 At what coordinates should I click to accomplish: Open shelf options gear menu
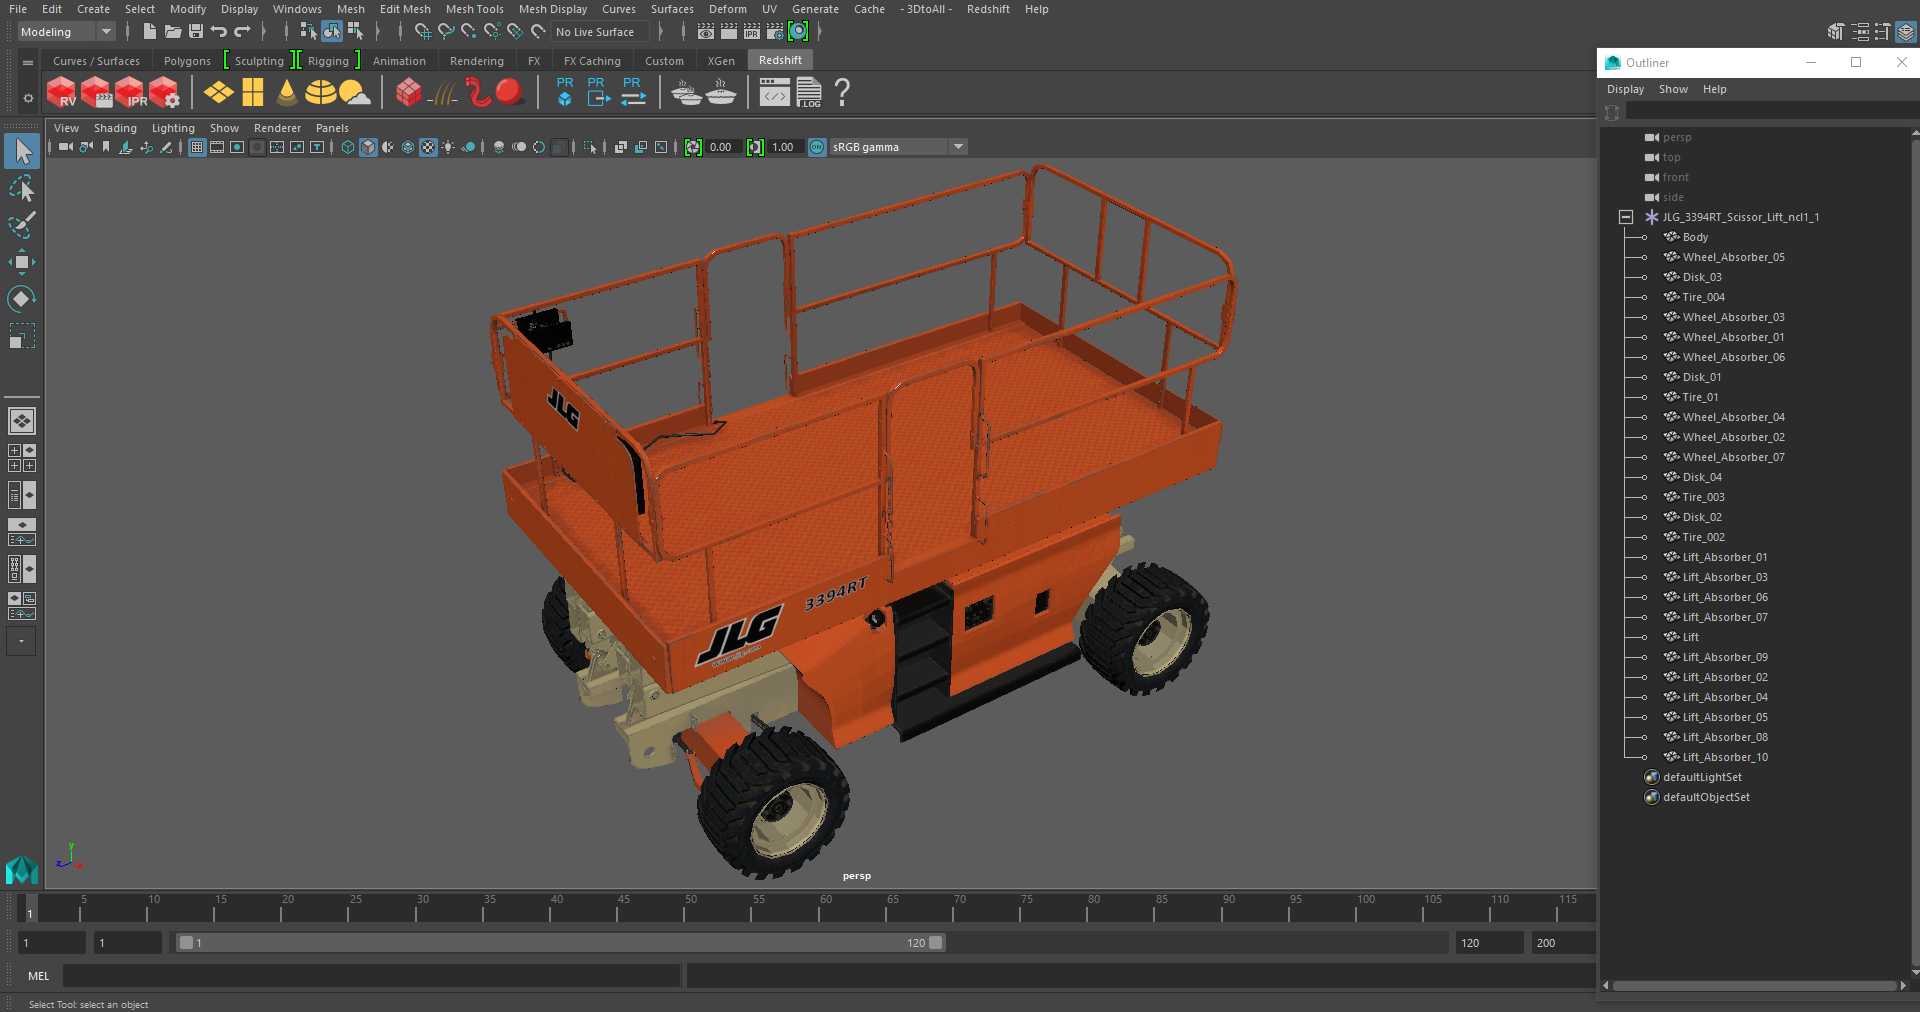click(x=28, y=97)
